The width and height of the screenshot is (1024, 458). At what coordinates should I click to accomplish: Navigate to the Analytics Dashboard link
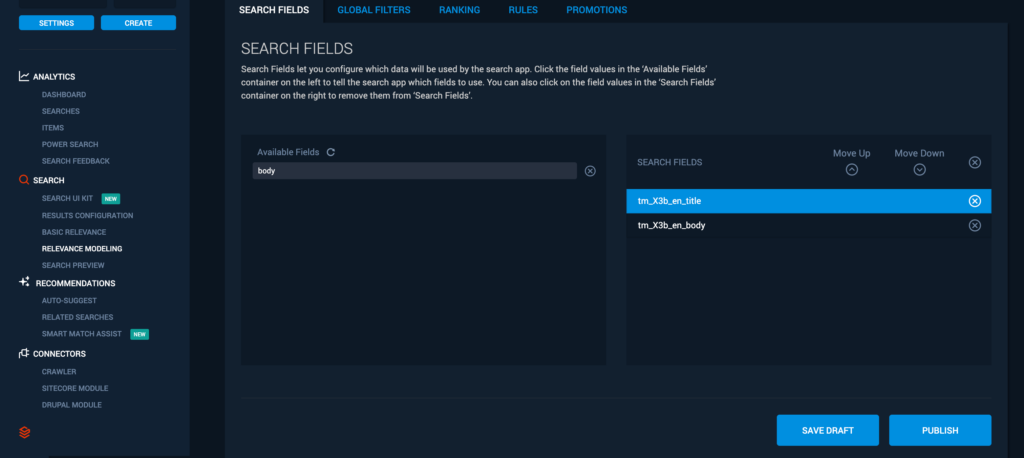(64, 94)
